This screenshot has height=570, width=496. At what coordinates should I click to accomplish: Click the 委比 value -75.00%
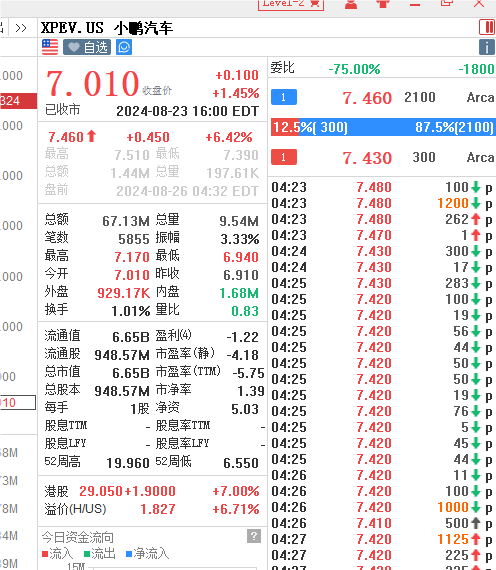354,69
